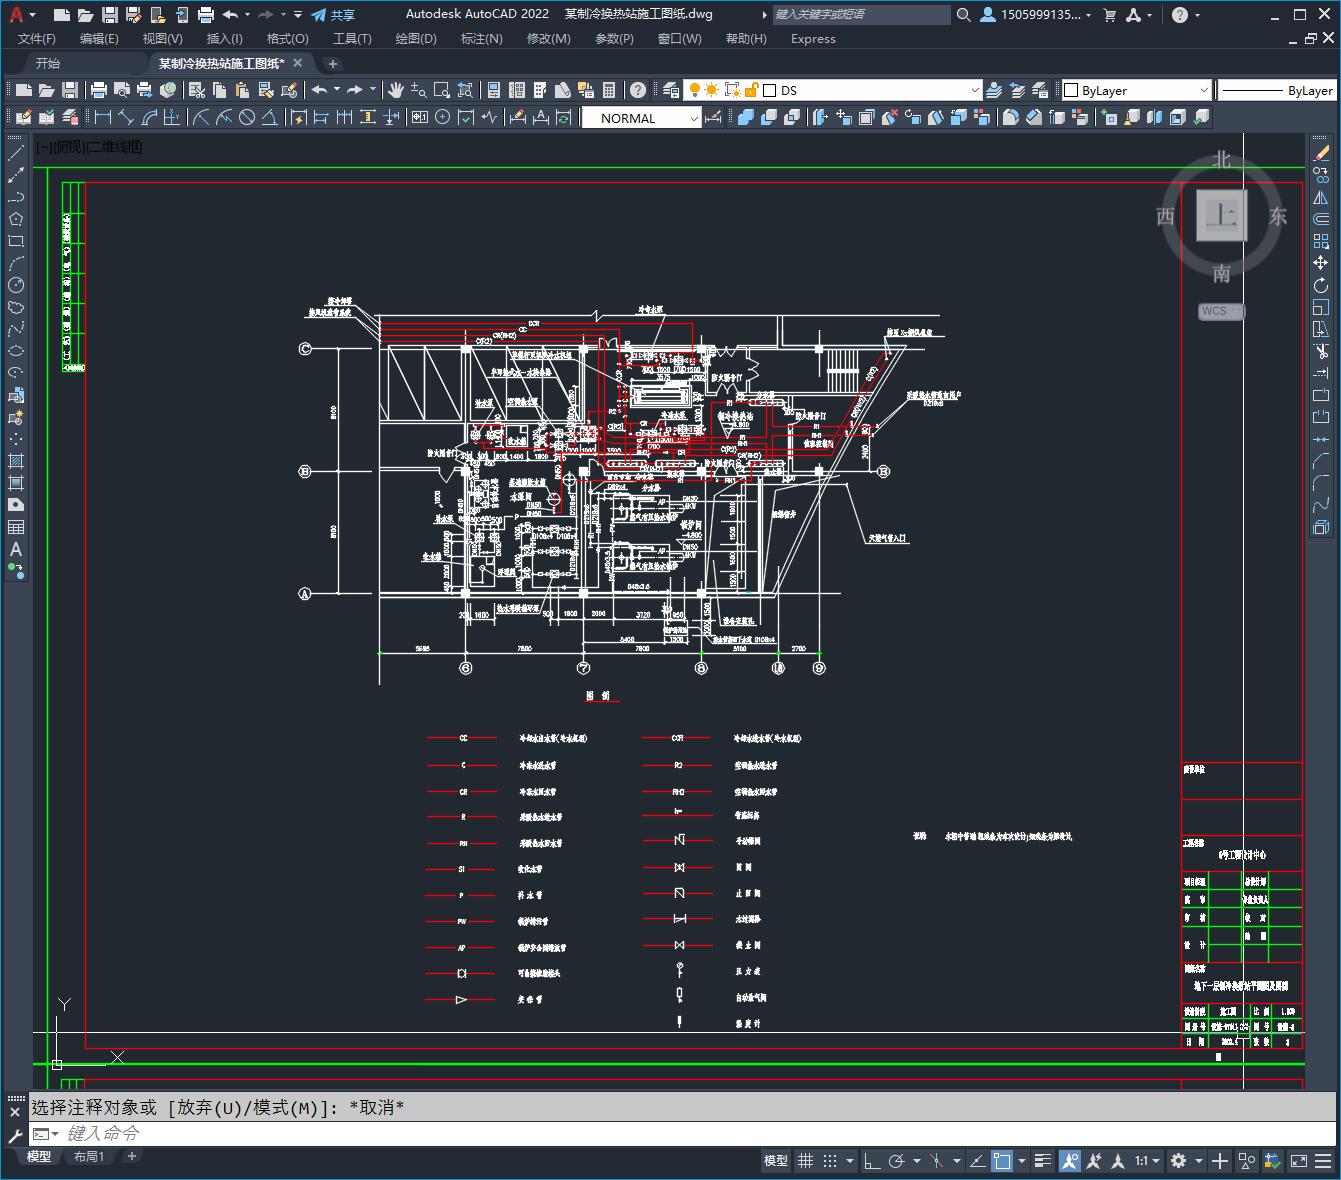Select the Polygon draw tool
This screenshot has height=1180, width=1341.
(x=16, y=219)
